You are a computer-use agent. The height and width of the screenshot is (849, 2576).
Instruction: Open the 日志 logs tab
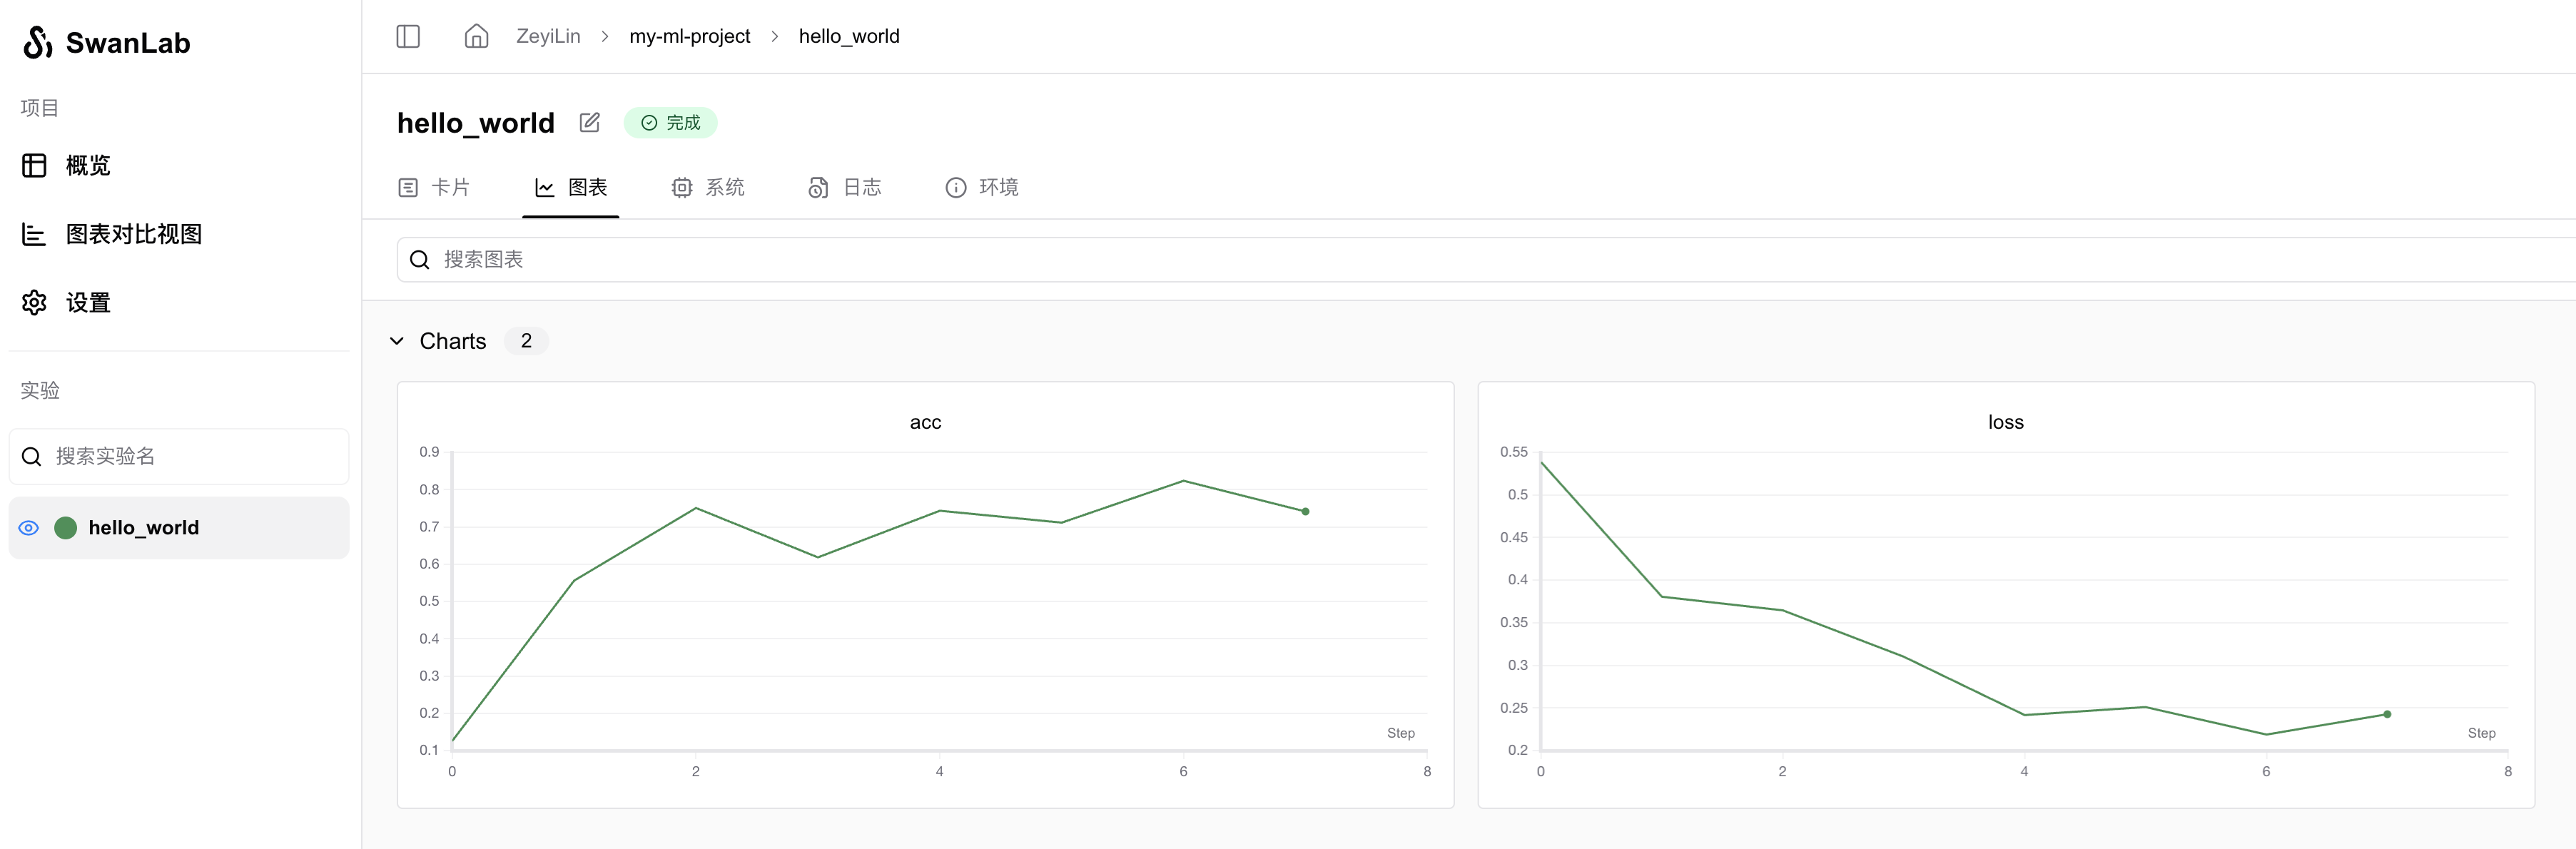click(x=845, y=187)
